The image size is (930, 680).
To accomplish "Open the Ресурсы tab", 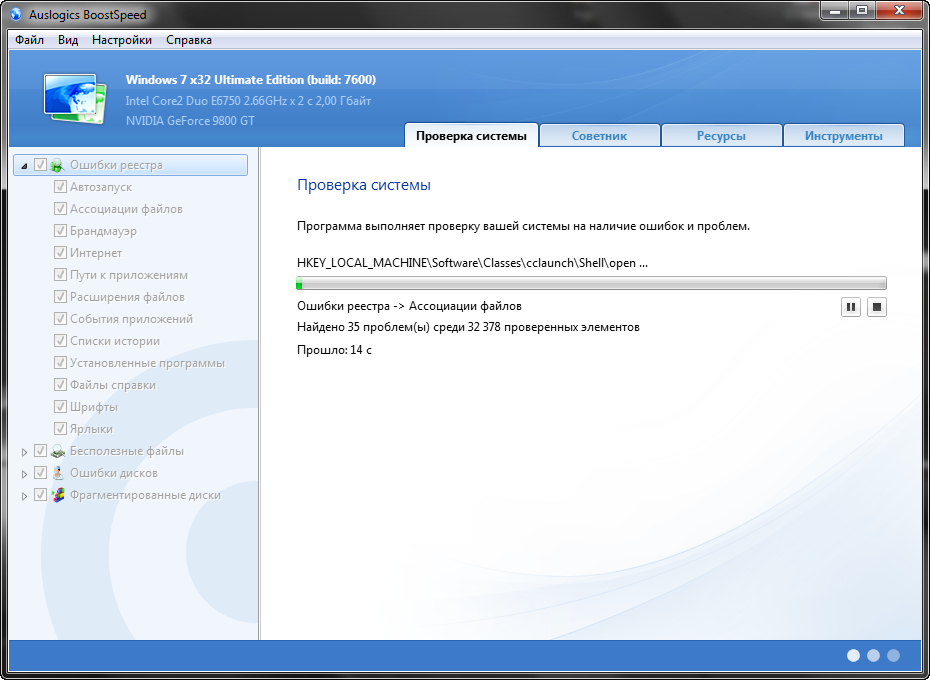I will pyautogui.click(x=721, y=135).
